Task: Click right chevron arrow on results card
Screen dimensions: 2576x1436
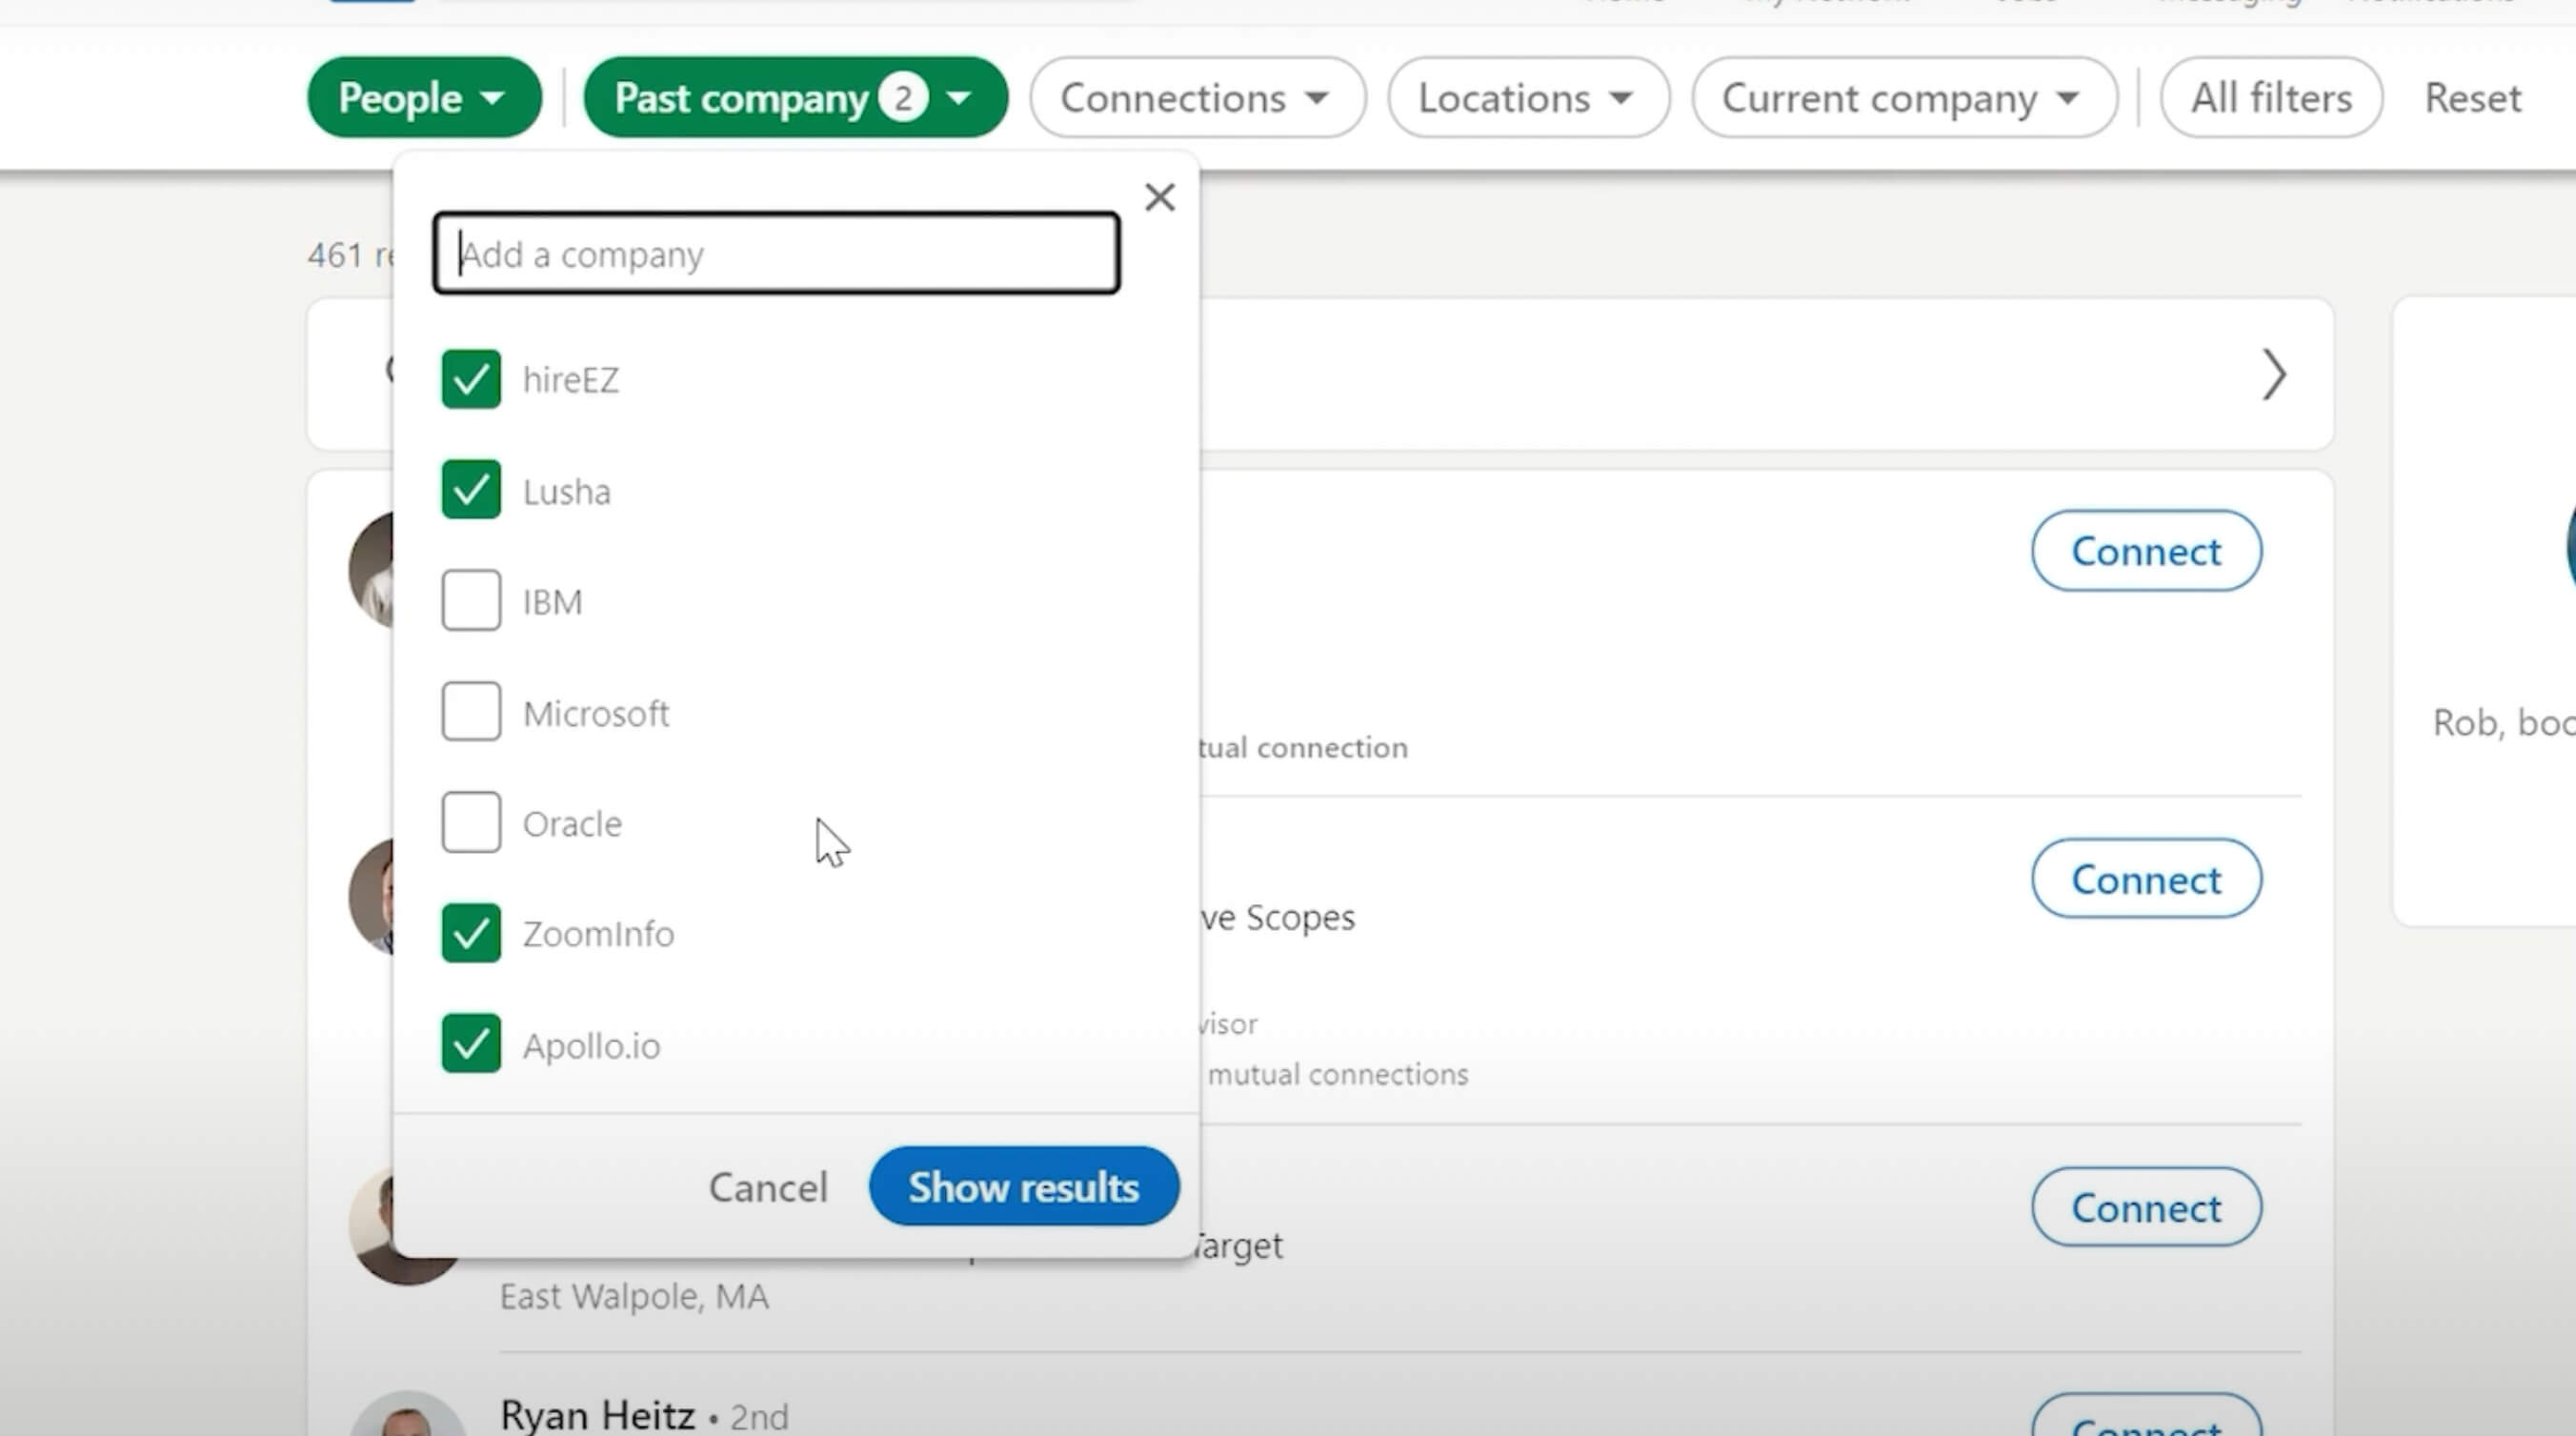Action: [x=2273, y=375]
